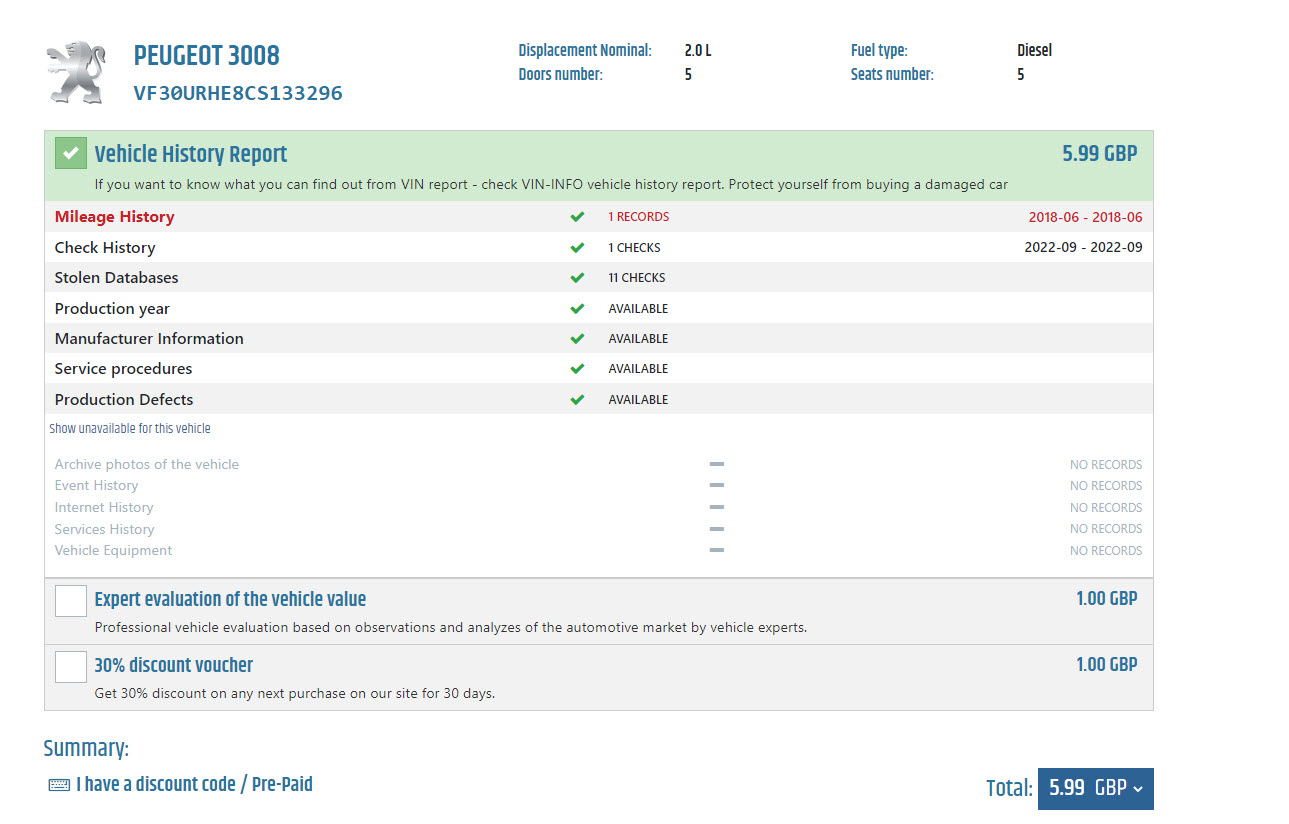Click green checkmark in Stolen Databases row

pyautogui.click(x=577, y=278)
